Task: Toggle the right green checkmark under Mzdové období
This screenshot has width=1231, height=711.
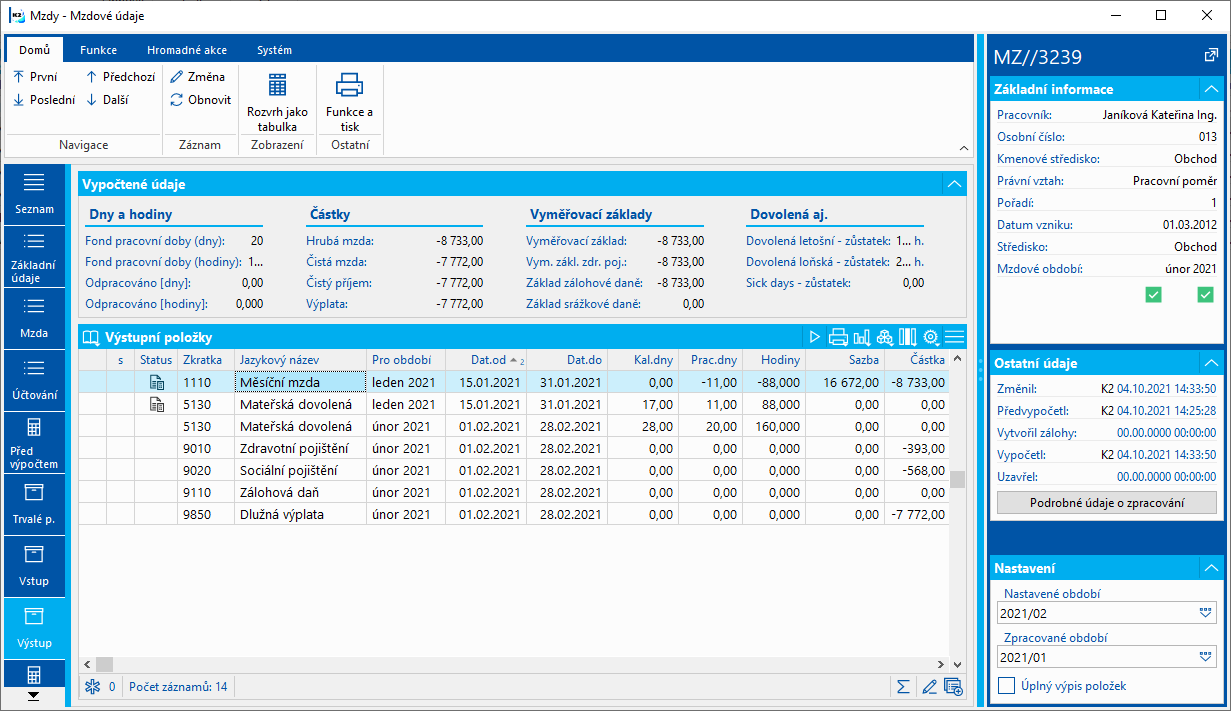Action: 1205,294
